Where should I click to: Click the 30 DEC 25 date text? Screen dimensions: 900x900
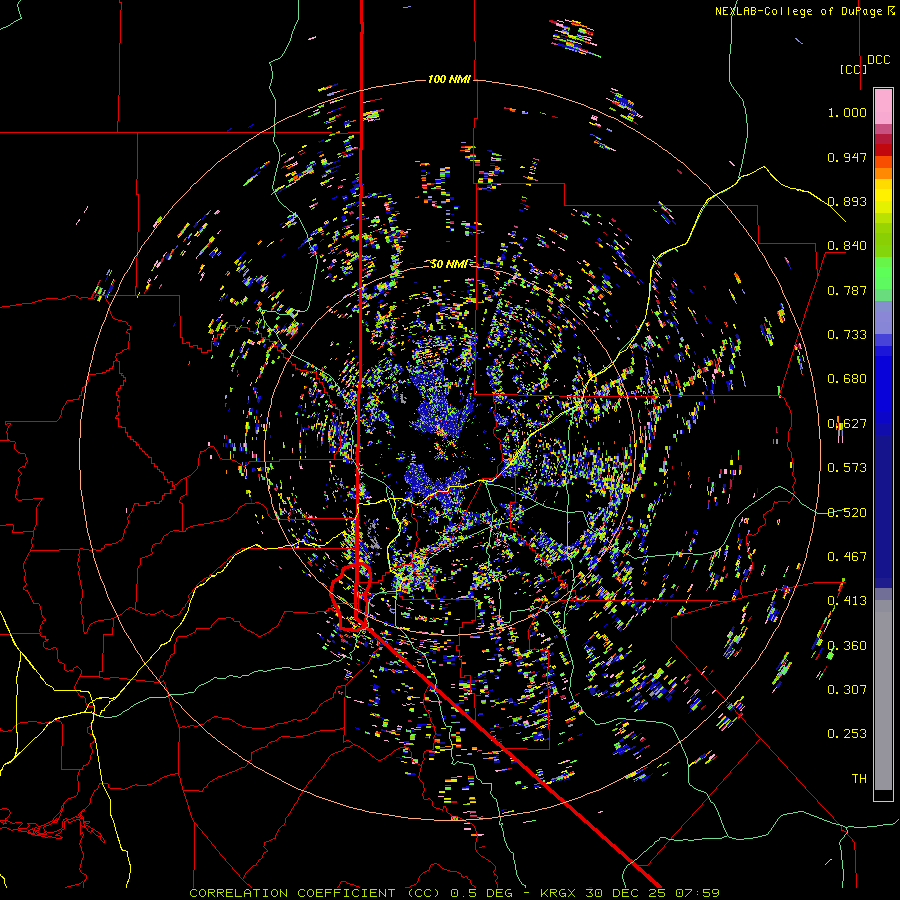pos(626,893)
